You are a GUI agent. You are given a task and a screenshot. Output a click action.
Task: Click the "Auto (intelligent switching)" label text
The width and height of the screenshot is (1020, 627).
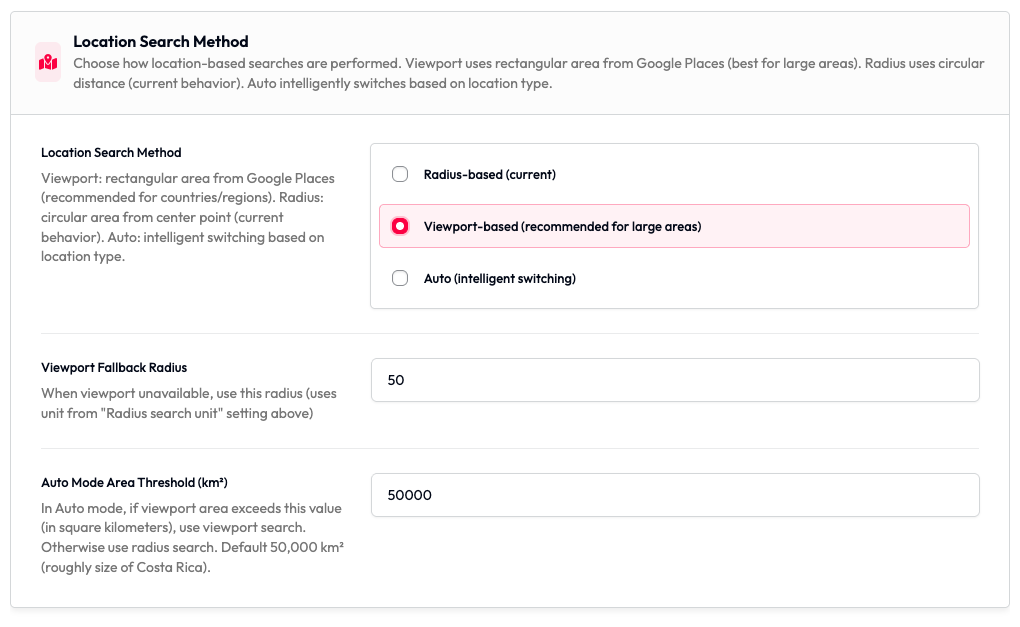tap(499, 278)
